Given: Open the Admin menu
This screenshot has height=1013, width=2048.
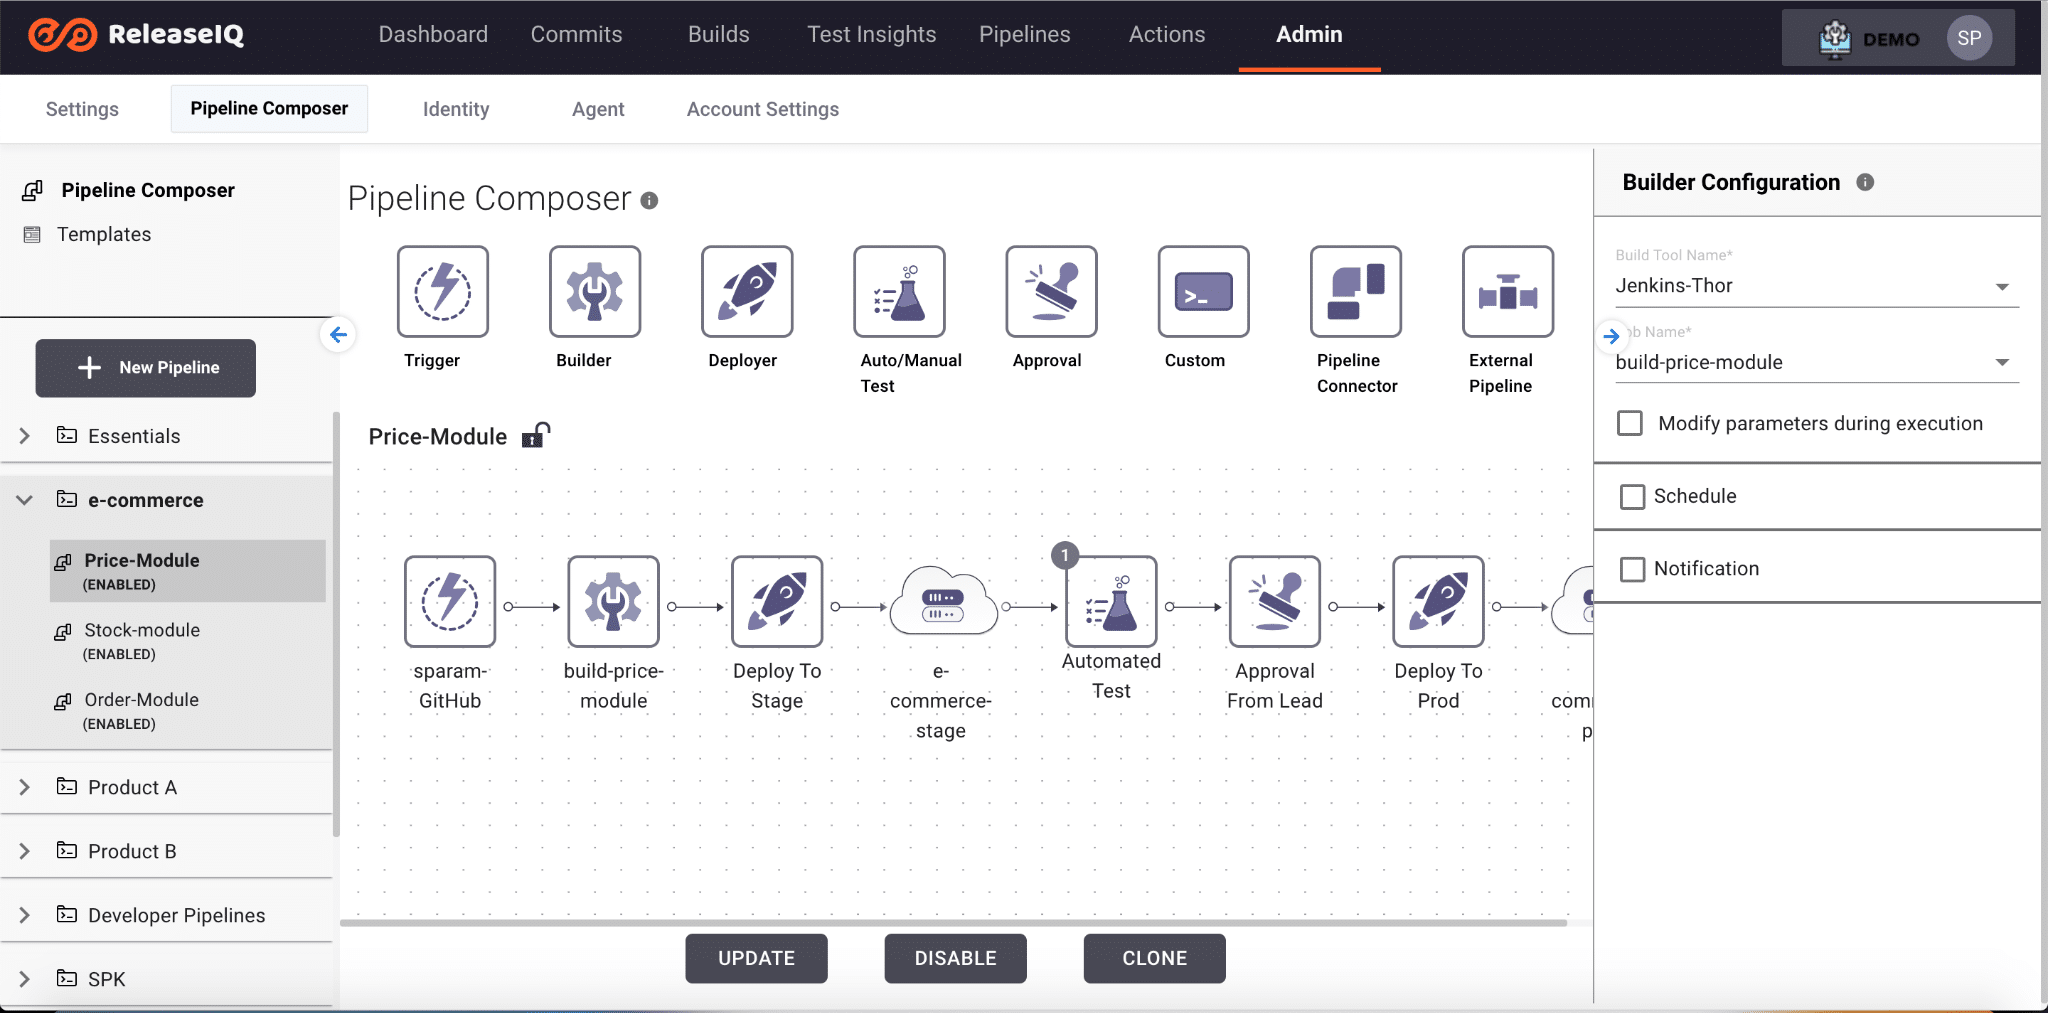Looking at the screenshot, I should coord(1309,34).
